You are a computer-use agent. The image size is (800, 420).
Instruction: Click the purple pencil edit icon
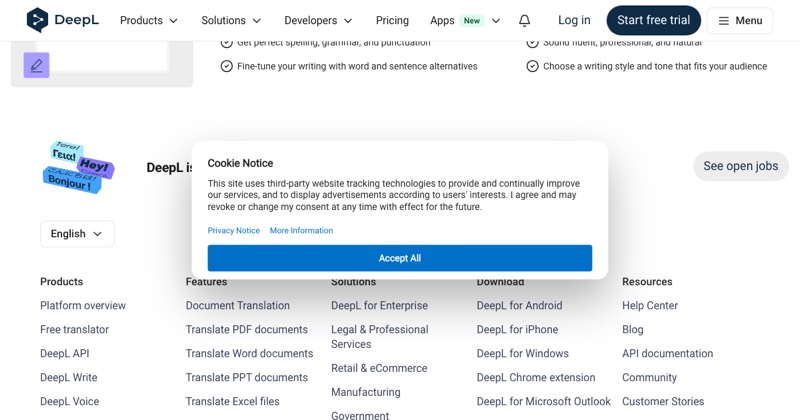point(36,65)
